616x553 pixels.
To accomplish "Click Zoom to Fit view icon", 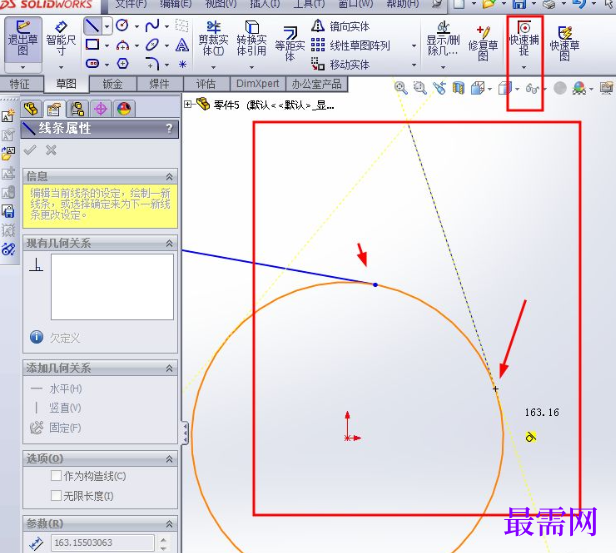I will pos(401,88).
